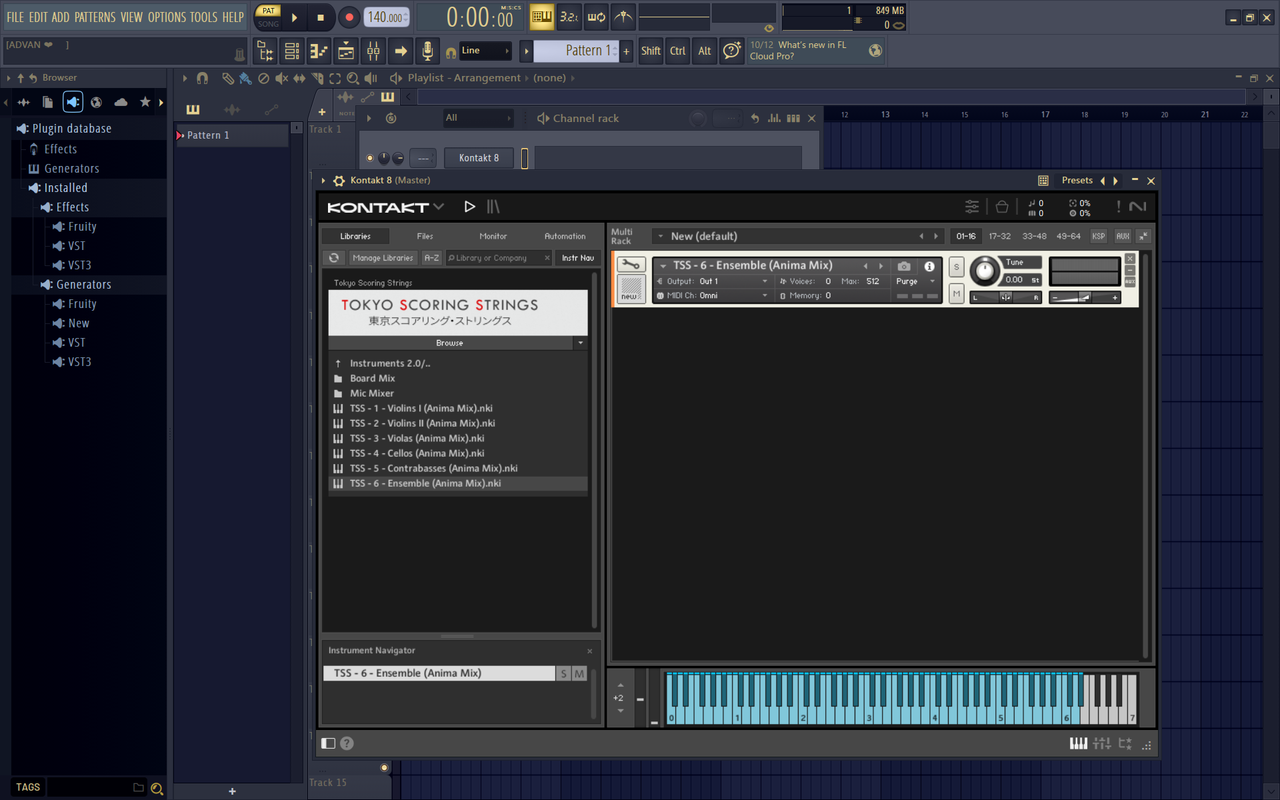Open the plugin database icon in Browser
The height and width of the screenshot is (800, 1280).
click(73, 102)
